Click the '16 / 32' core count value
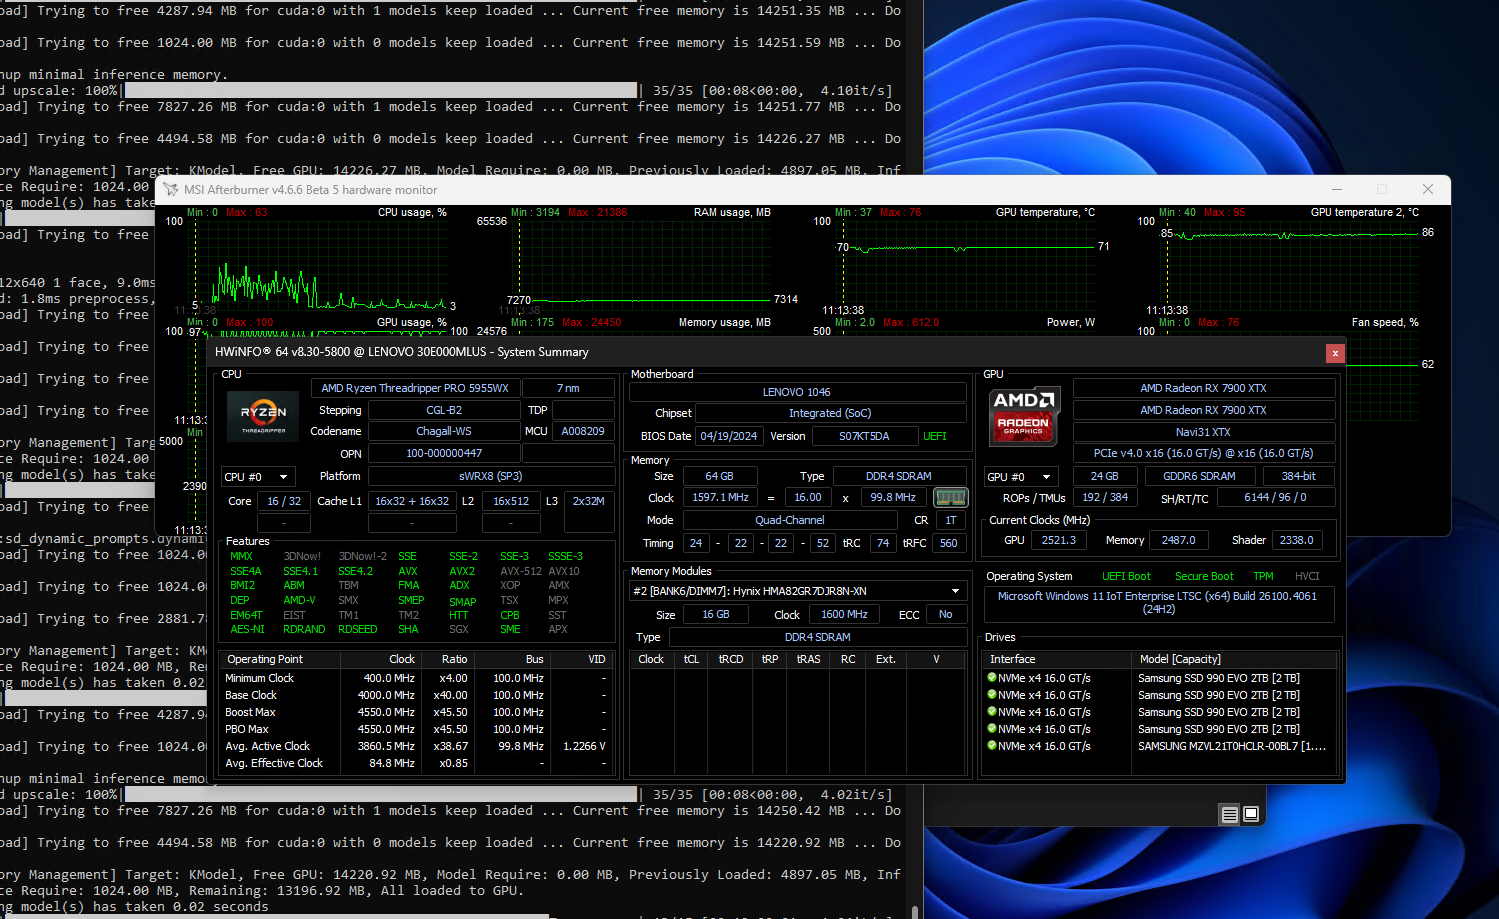 tap(284, 501)
